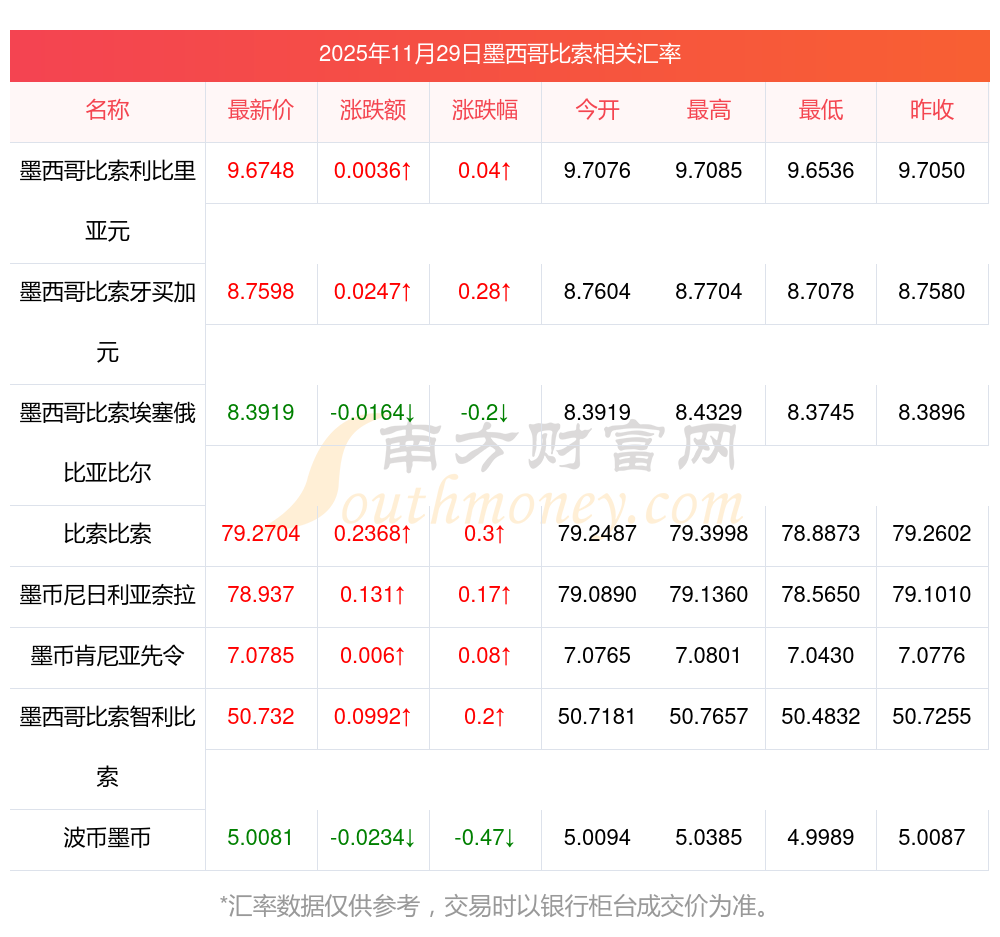Select the 墨币肯尼亚先令 row name

click(107, 656)
